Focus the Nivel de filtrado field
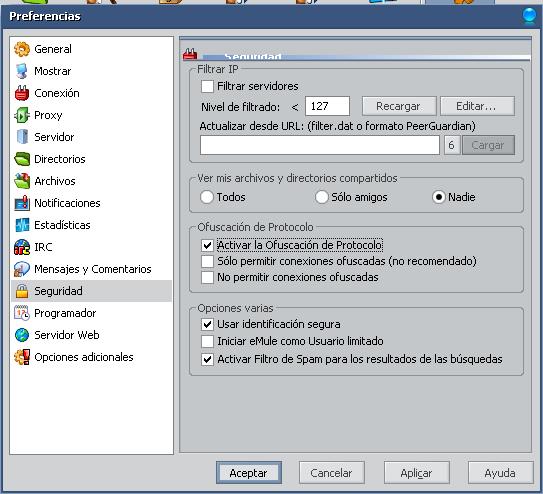Screen dimensions: 543x494 click(327, 106)
